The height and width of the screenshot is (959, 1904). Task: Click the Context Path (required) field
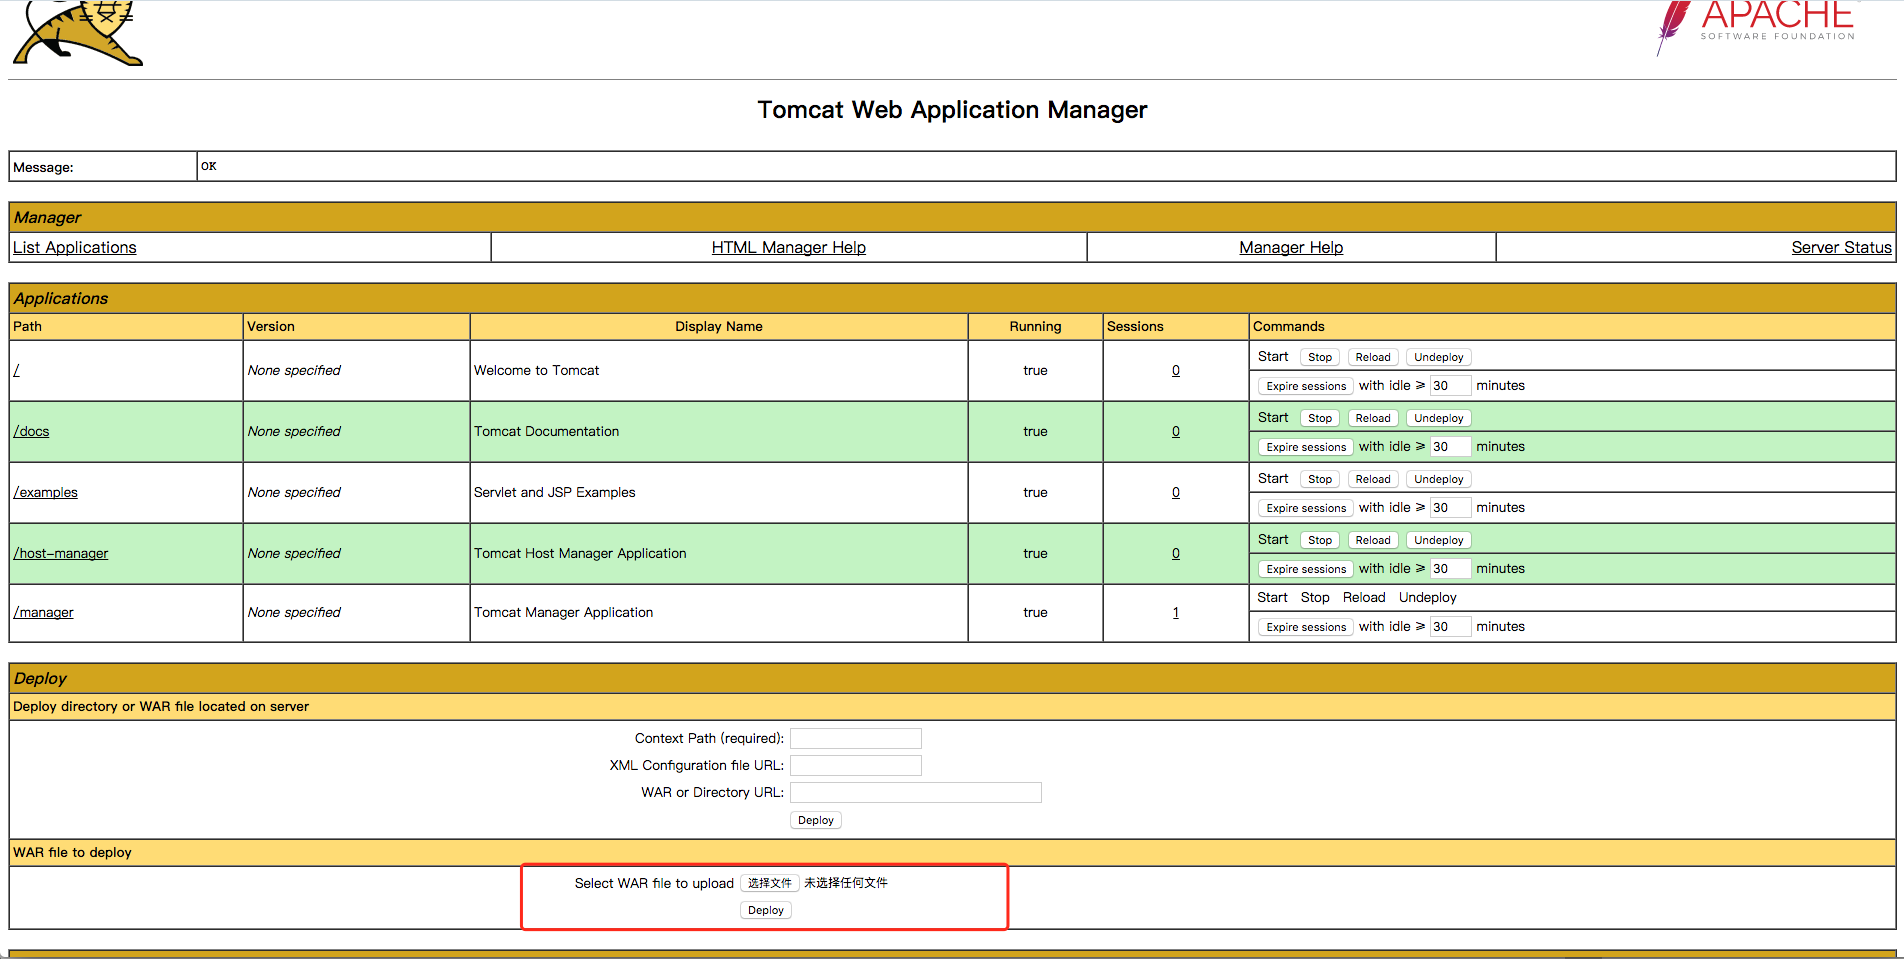[x=856, y=739]
